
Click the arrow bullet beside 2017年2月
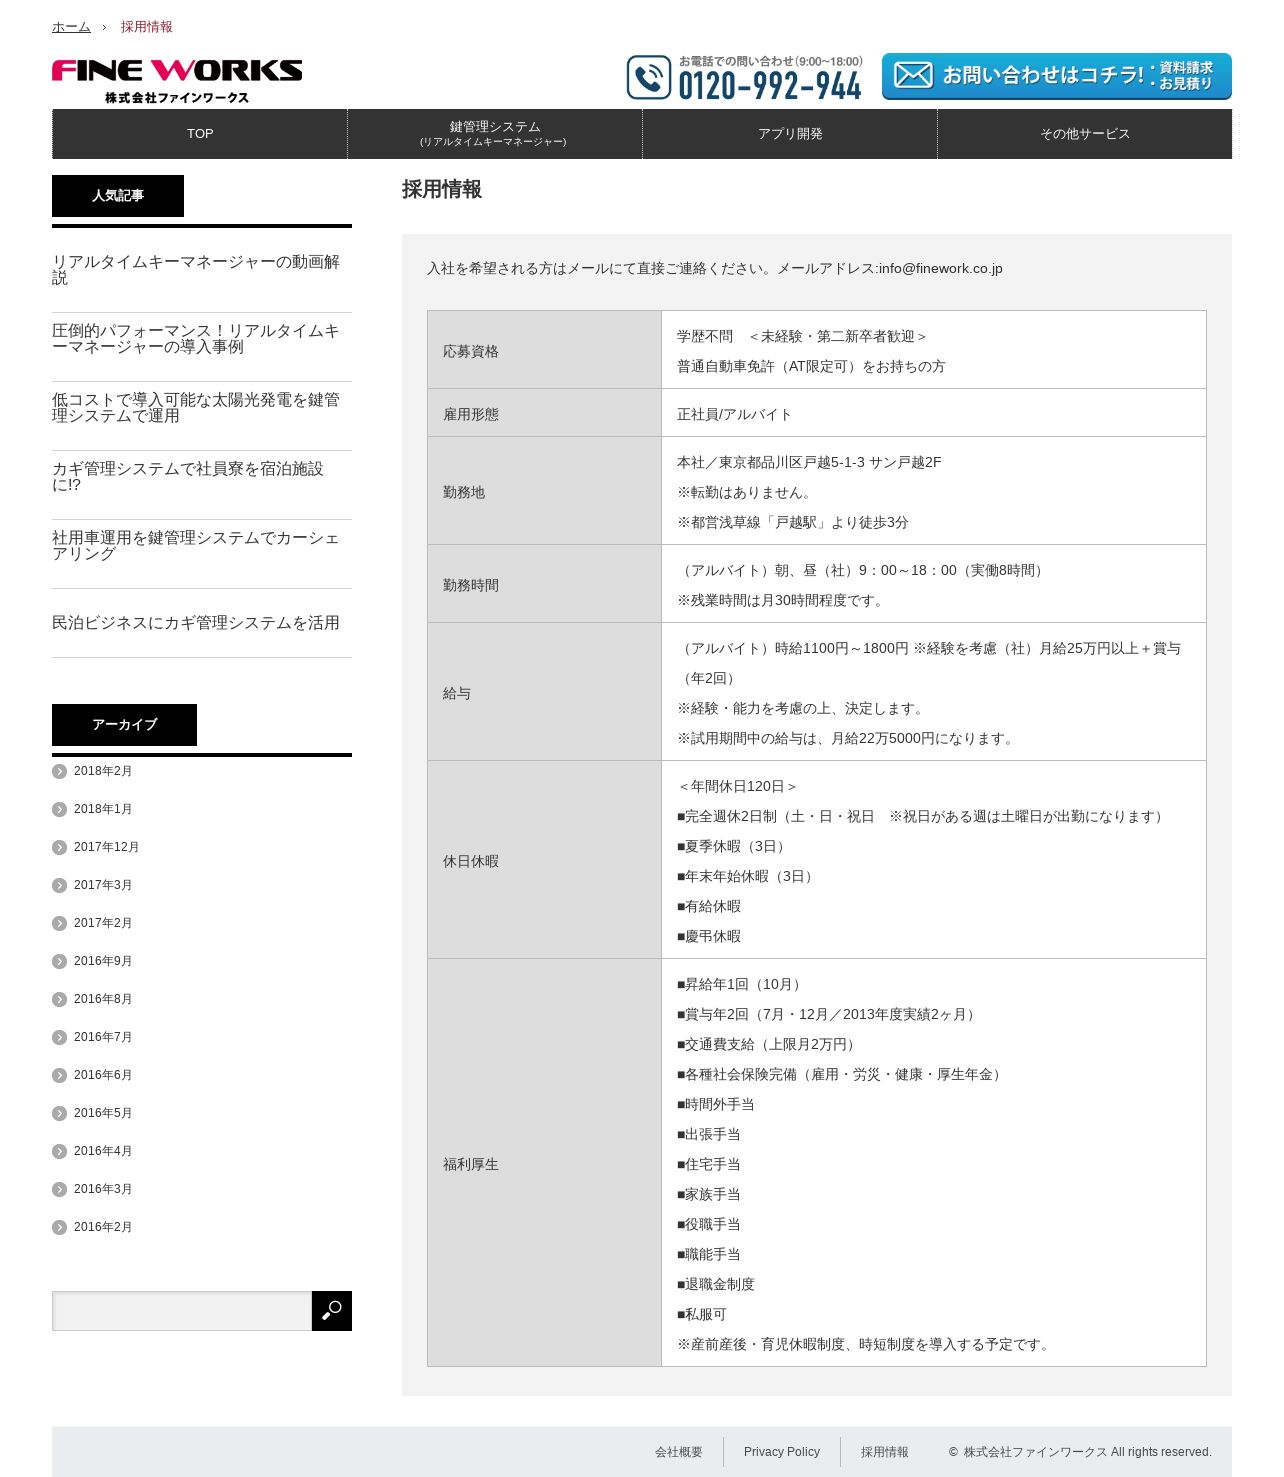pos(60,923)
